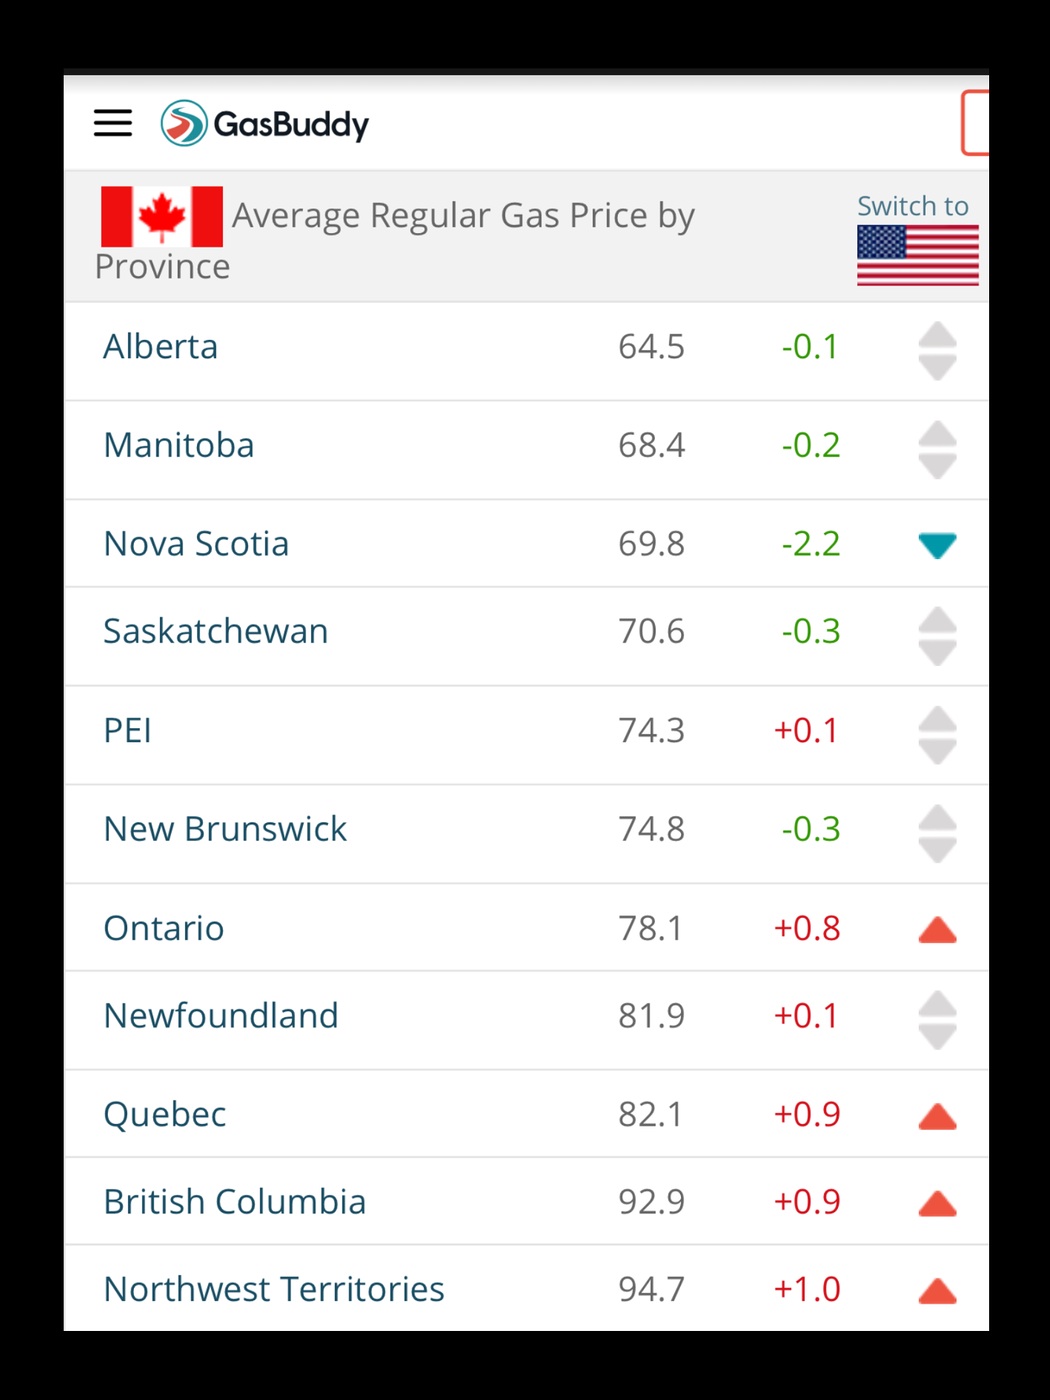
Task: Click Alberta's gray trend arrows
Action: (937, 350)
